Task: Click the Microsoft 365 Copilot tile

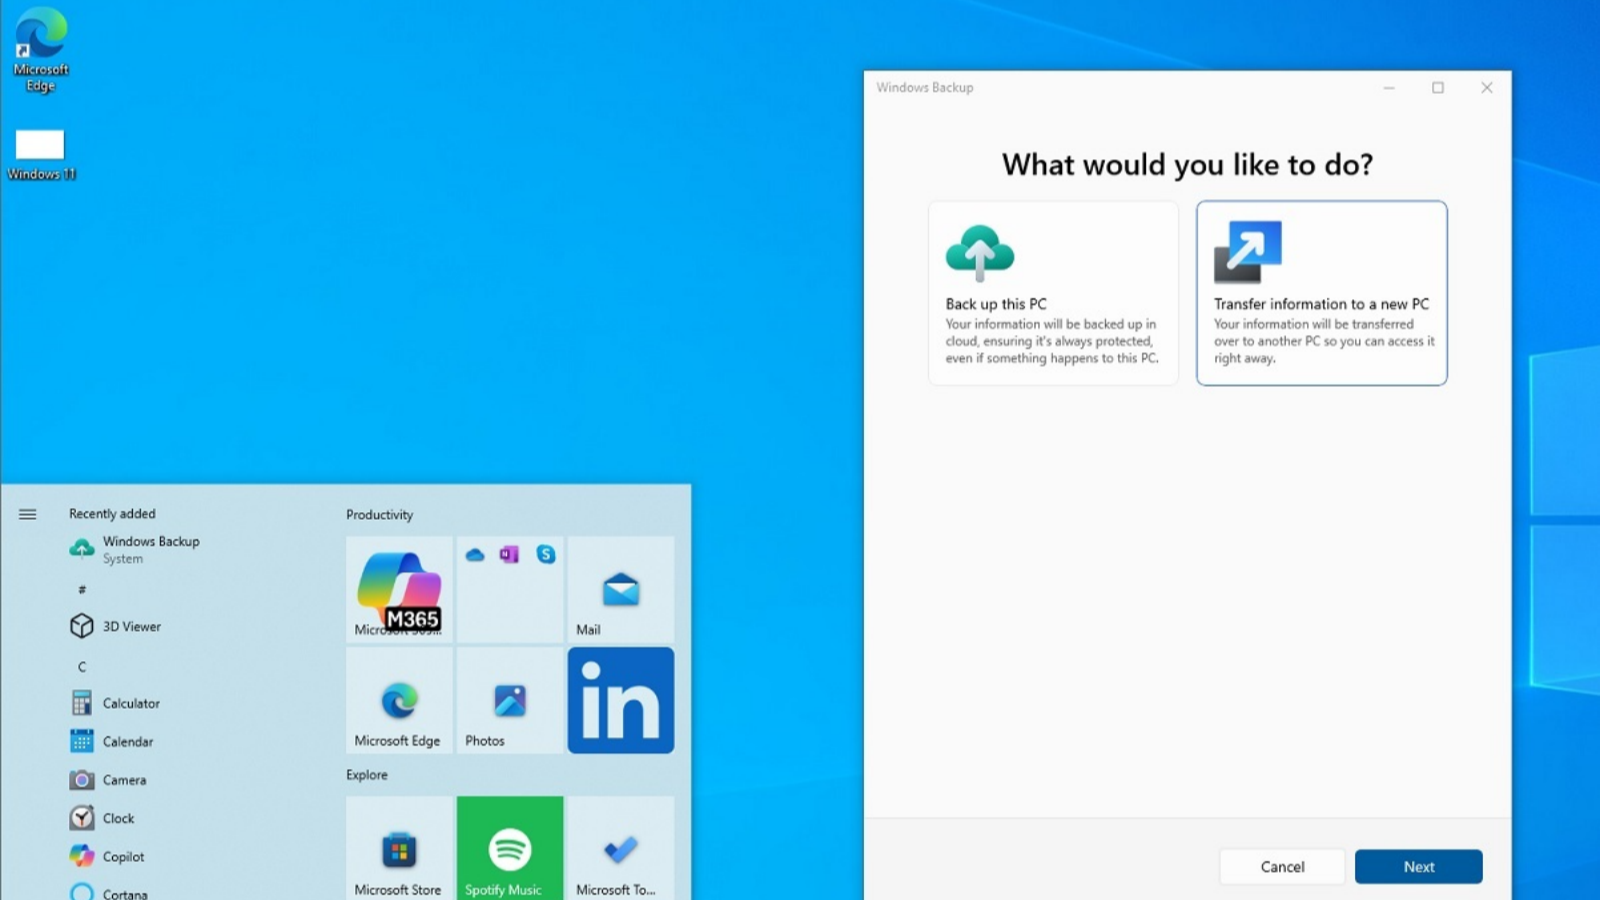Action: point(399,590)
